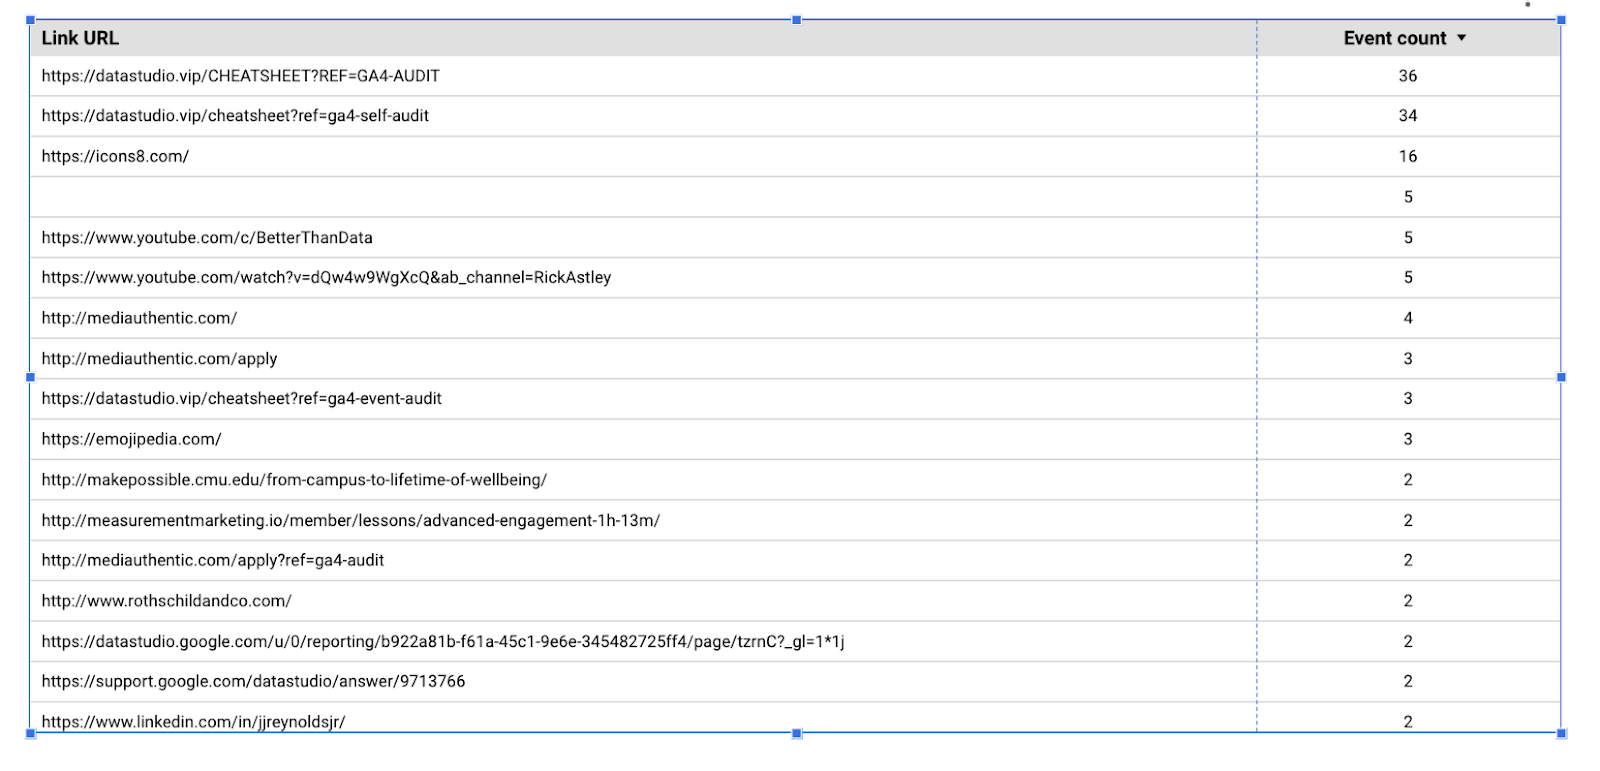The image size is (1600, 771).
Task: Click event count 3 for emojipedia.com
Action: tap(1408, 439)
